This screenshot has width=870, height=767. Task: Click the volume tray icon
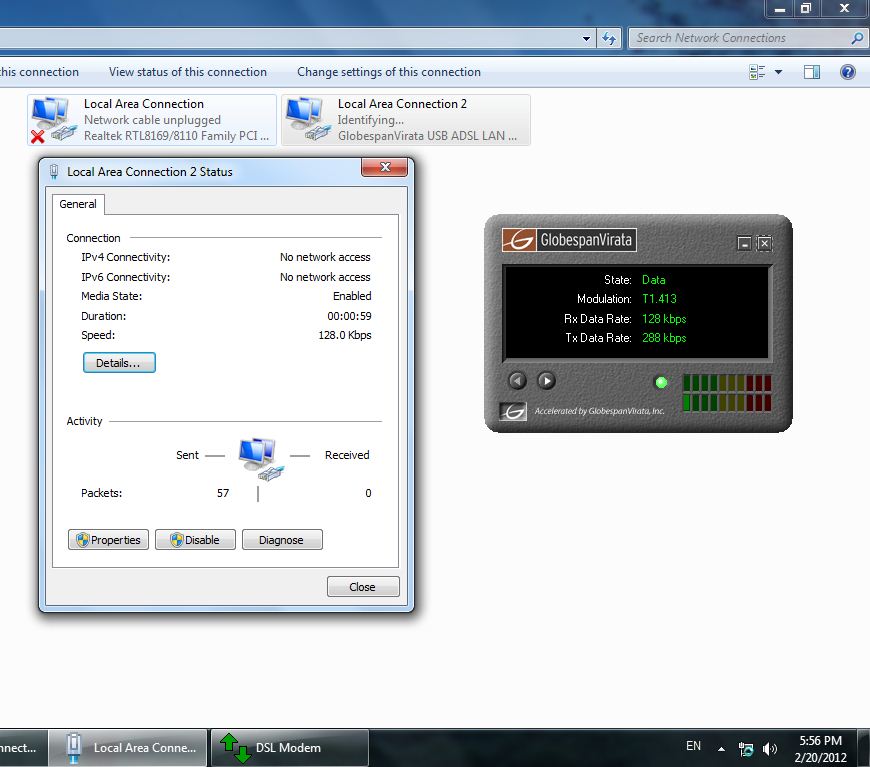tap(770, 749)
